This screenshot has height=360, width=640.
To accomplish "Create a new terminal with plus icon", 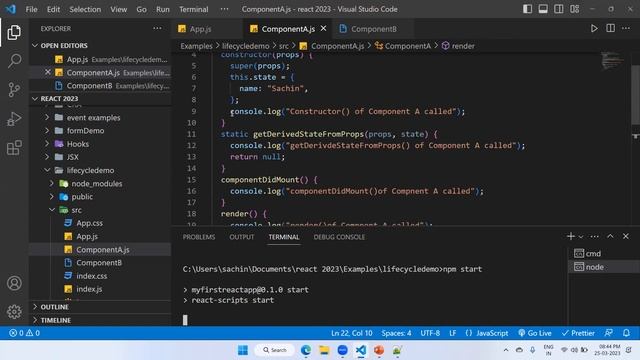I will coord(571,236).
